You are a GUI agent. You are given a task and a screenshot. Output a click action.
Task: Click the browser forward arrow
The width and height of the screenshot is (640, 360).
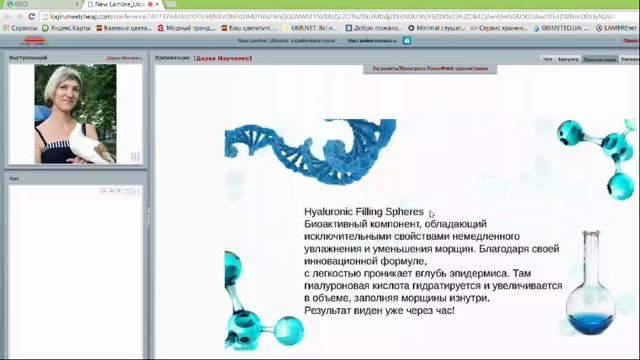(19, 17)
